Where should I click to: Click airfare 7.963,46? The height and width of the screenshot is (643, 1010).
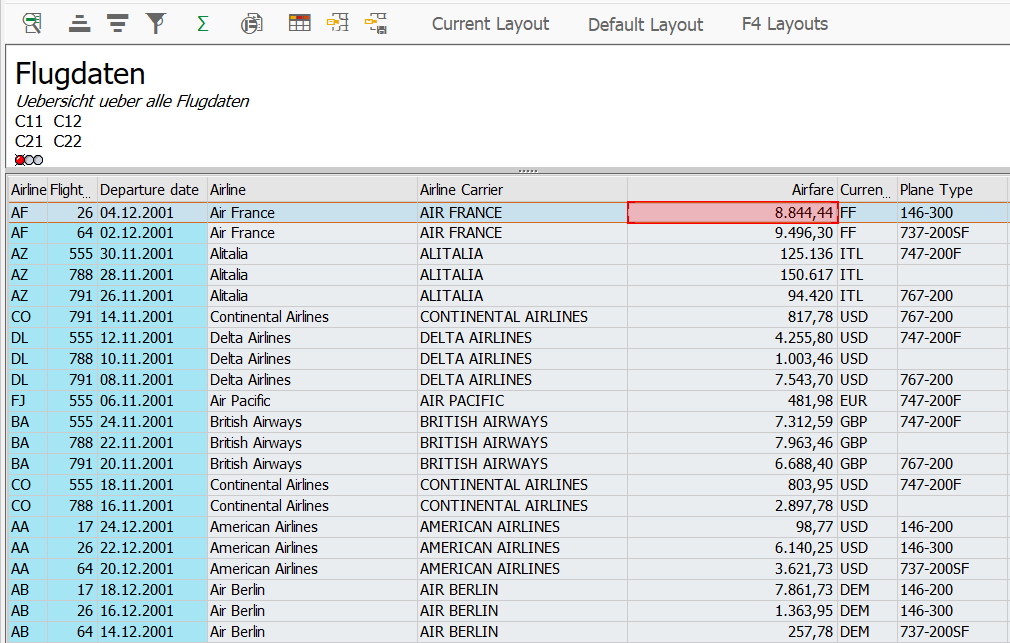(732, 443)
